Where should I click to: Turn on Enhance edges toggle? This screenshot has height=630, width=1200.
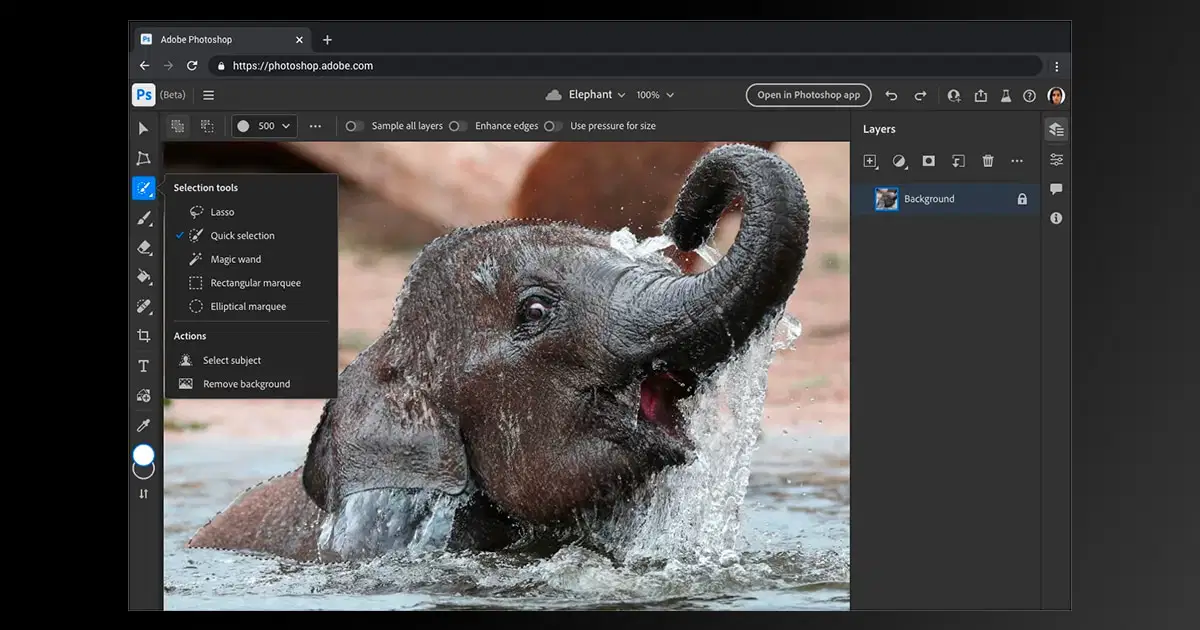coord(458,126)
